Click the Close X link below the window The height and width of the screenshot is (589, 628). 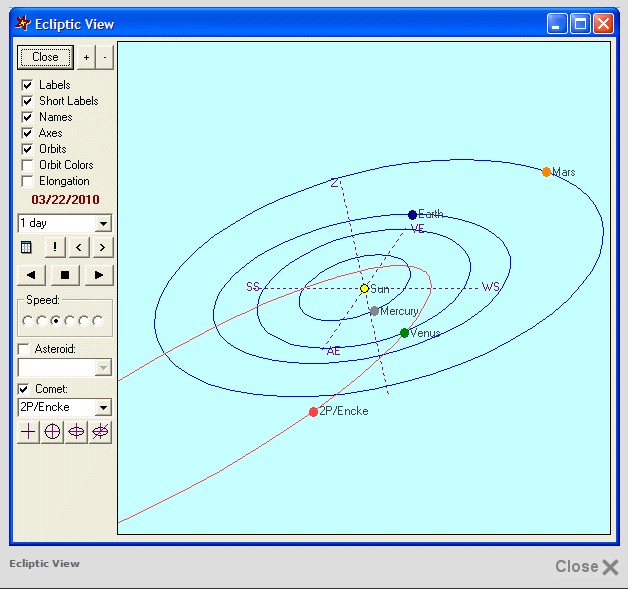click(x=587, y=567)
